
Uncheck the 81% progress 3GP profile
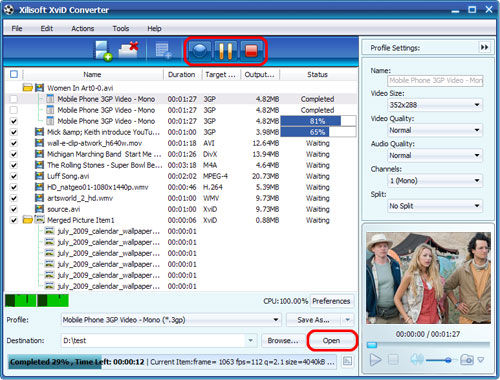coord(14,121)
